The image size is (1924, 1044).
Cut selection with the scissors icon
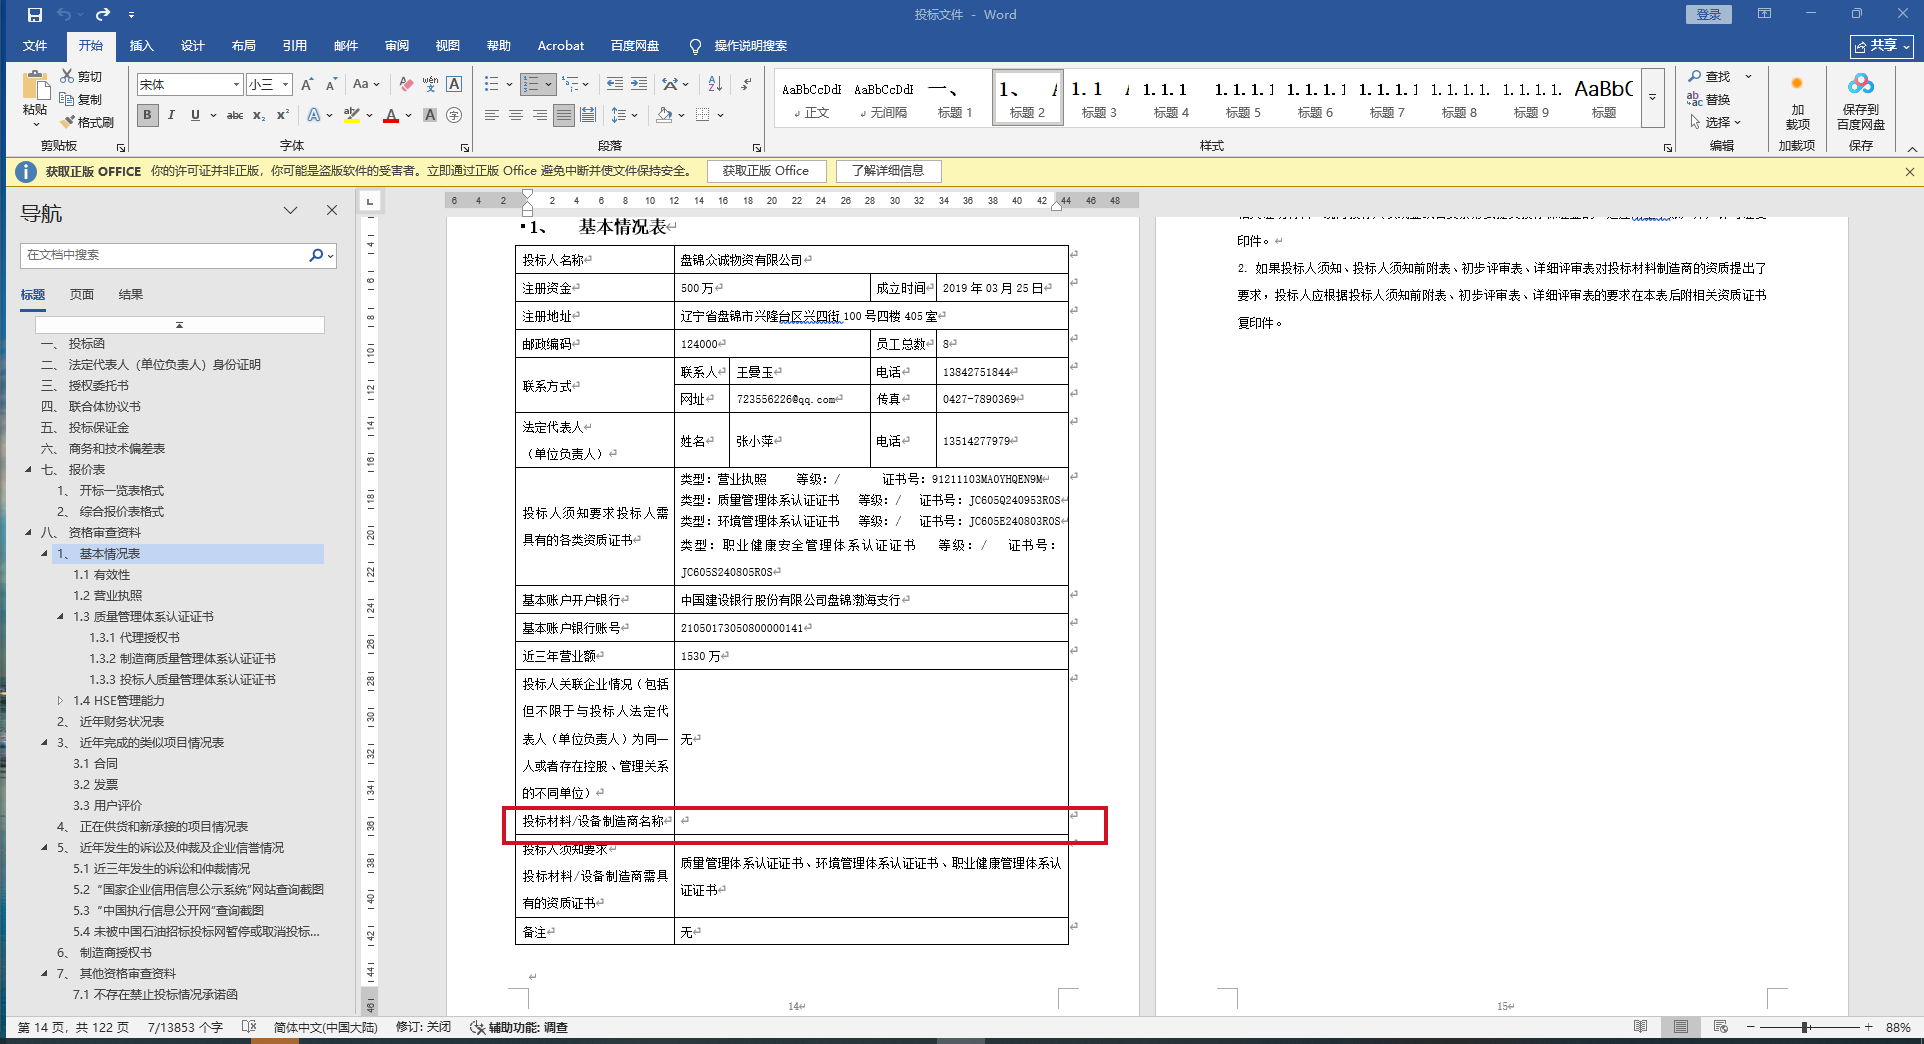(67, 76)
